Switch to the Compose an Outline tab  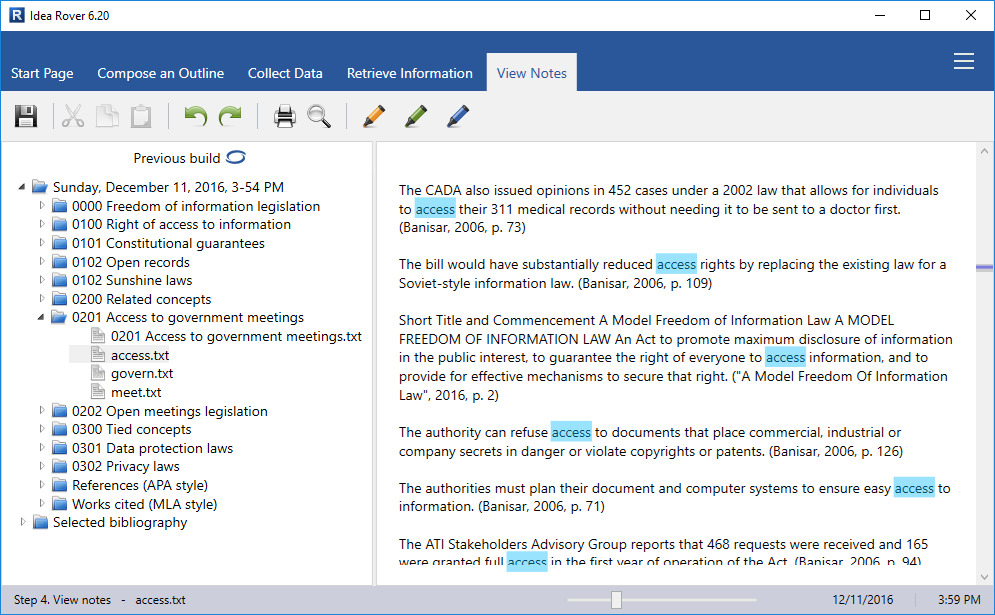(160, 73)
